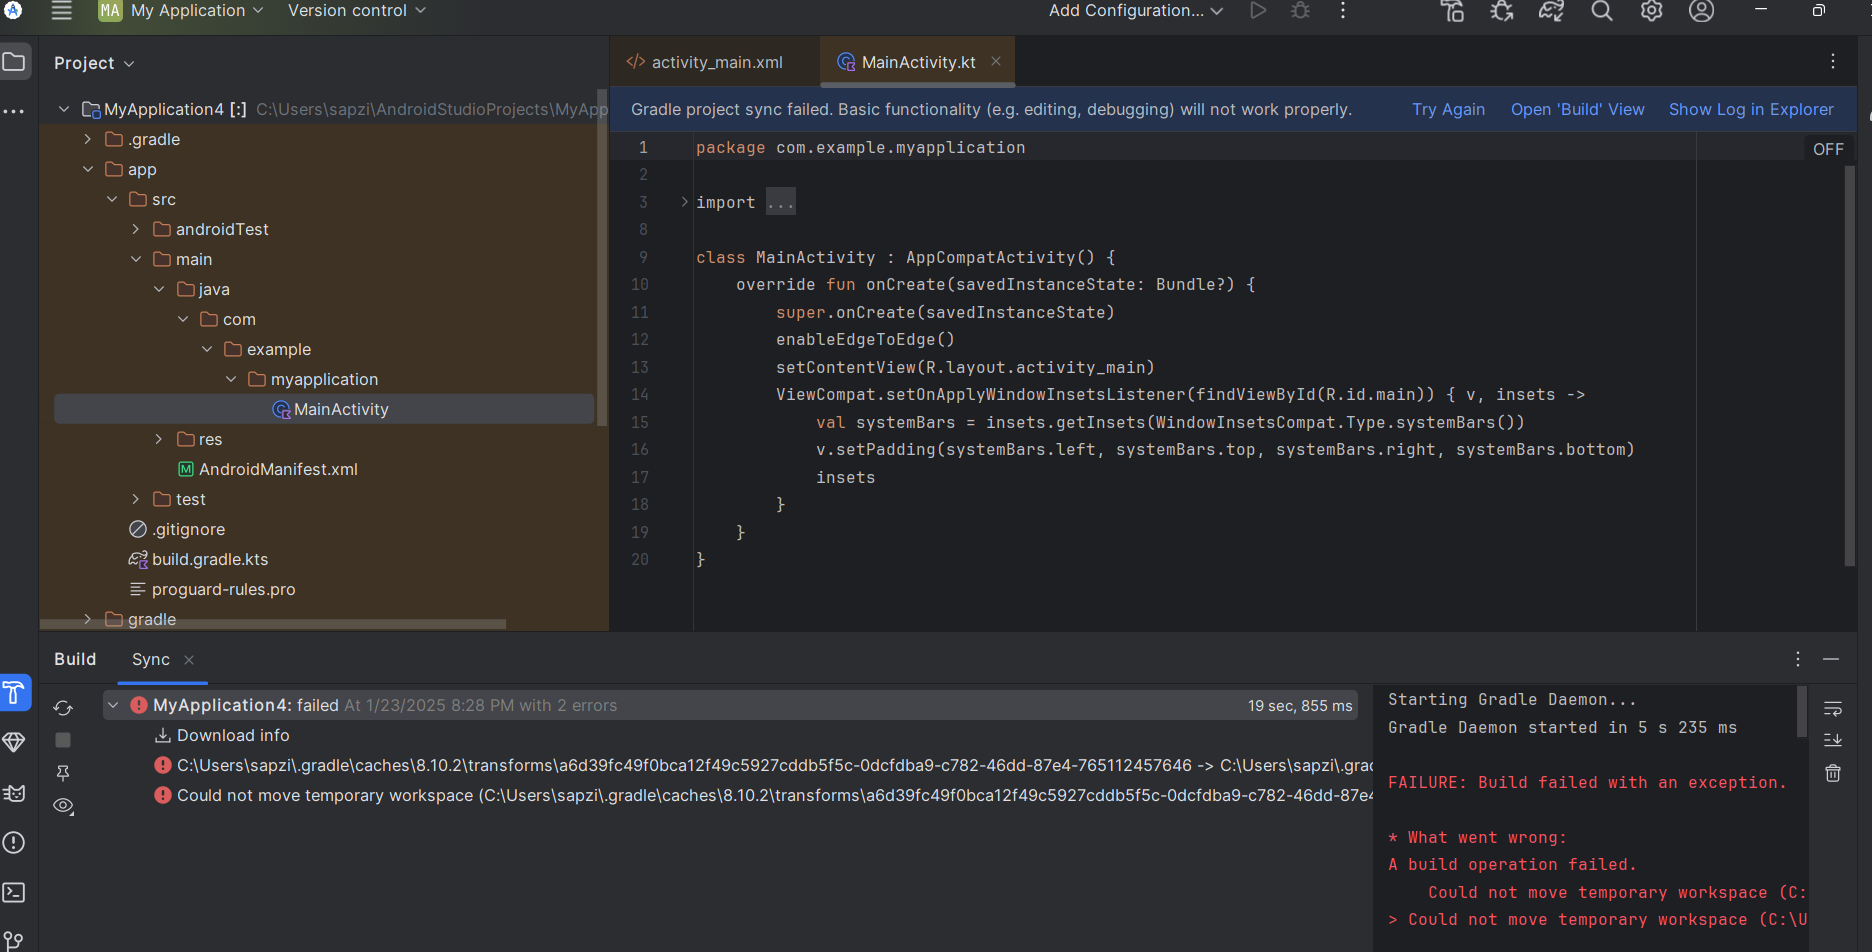
Task: Open the diamond gem tool window icon
Action: click(x=14, y=742)
